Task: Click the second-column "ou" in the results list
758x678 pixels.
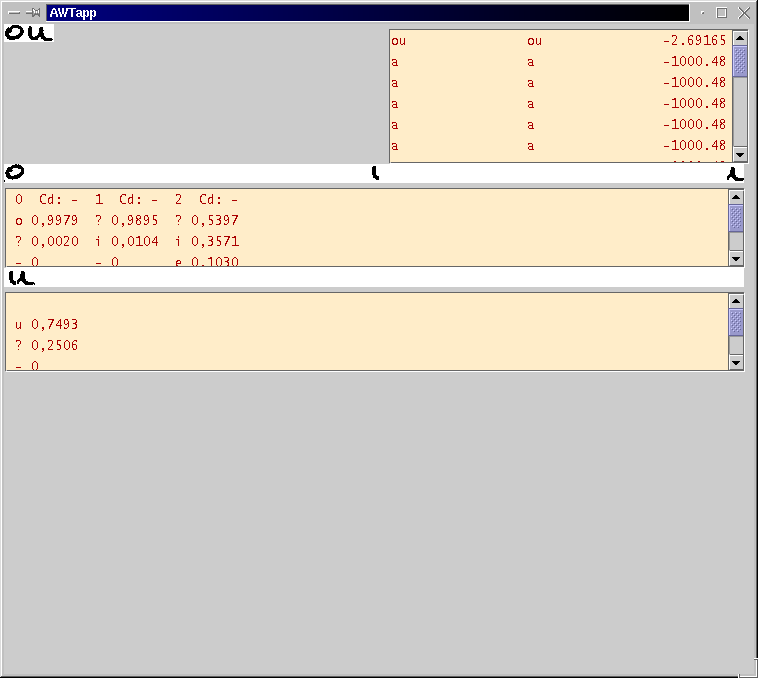Action: [x=534, y=41]
